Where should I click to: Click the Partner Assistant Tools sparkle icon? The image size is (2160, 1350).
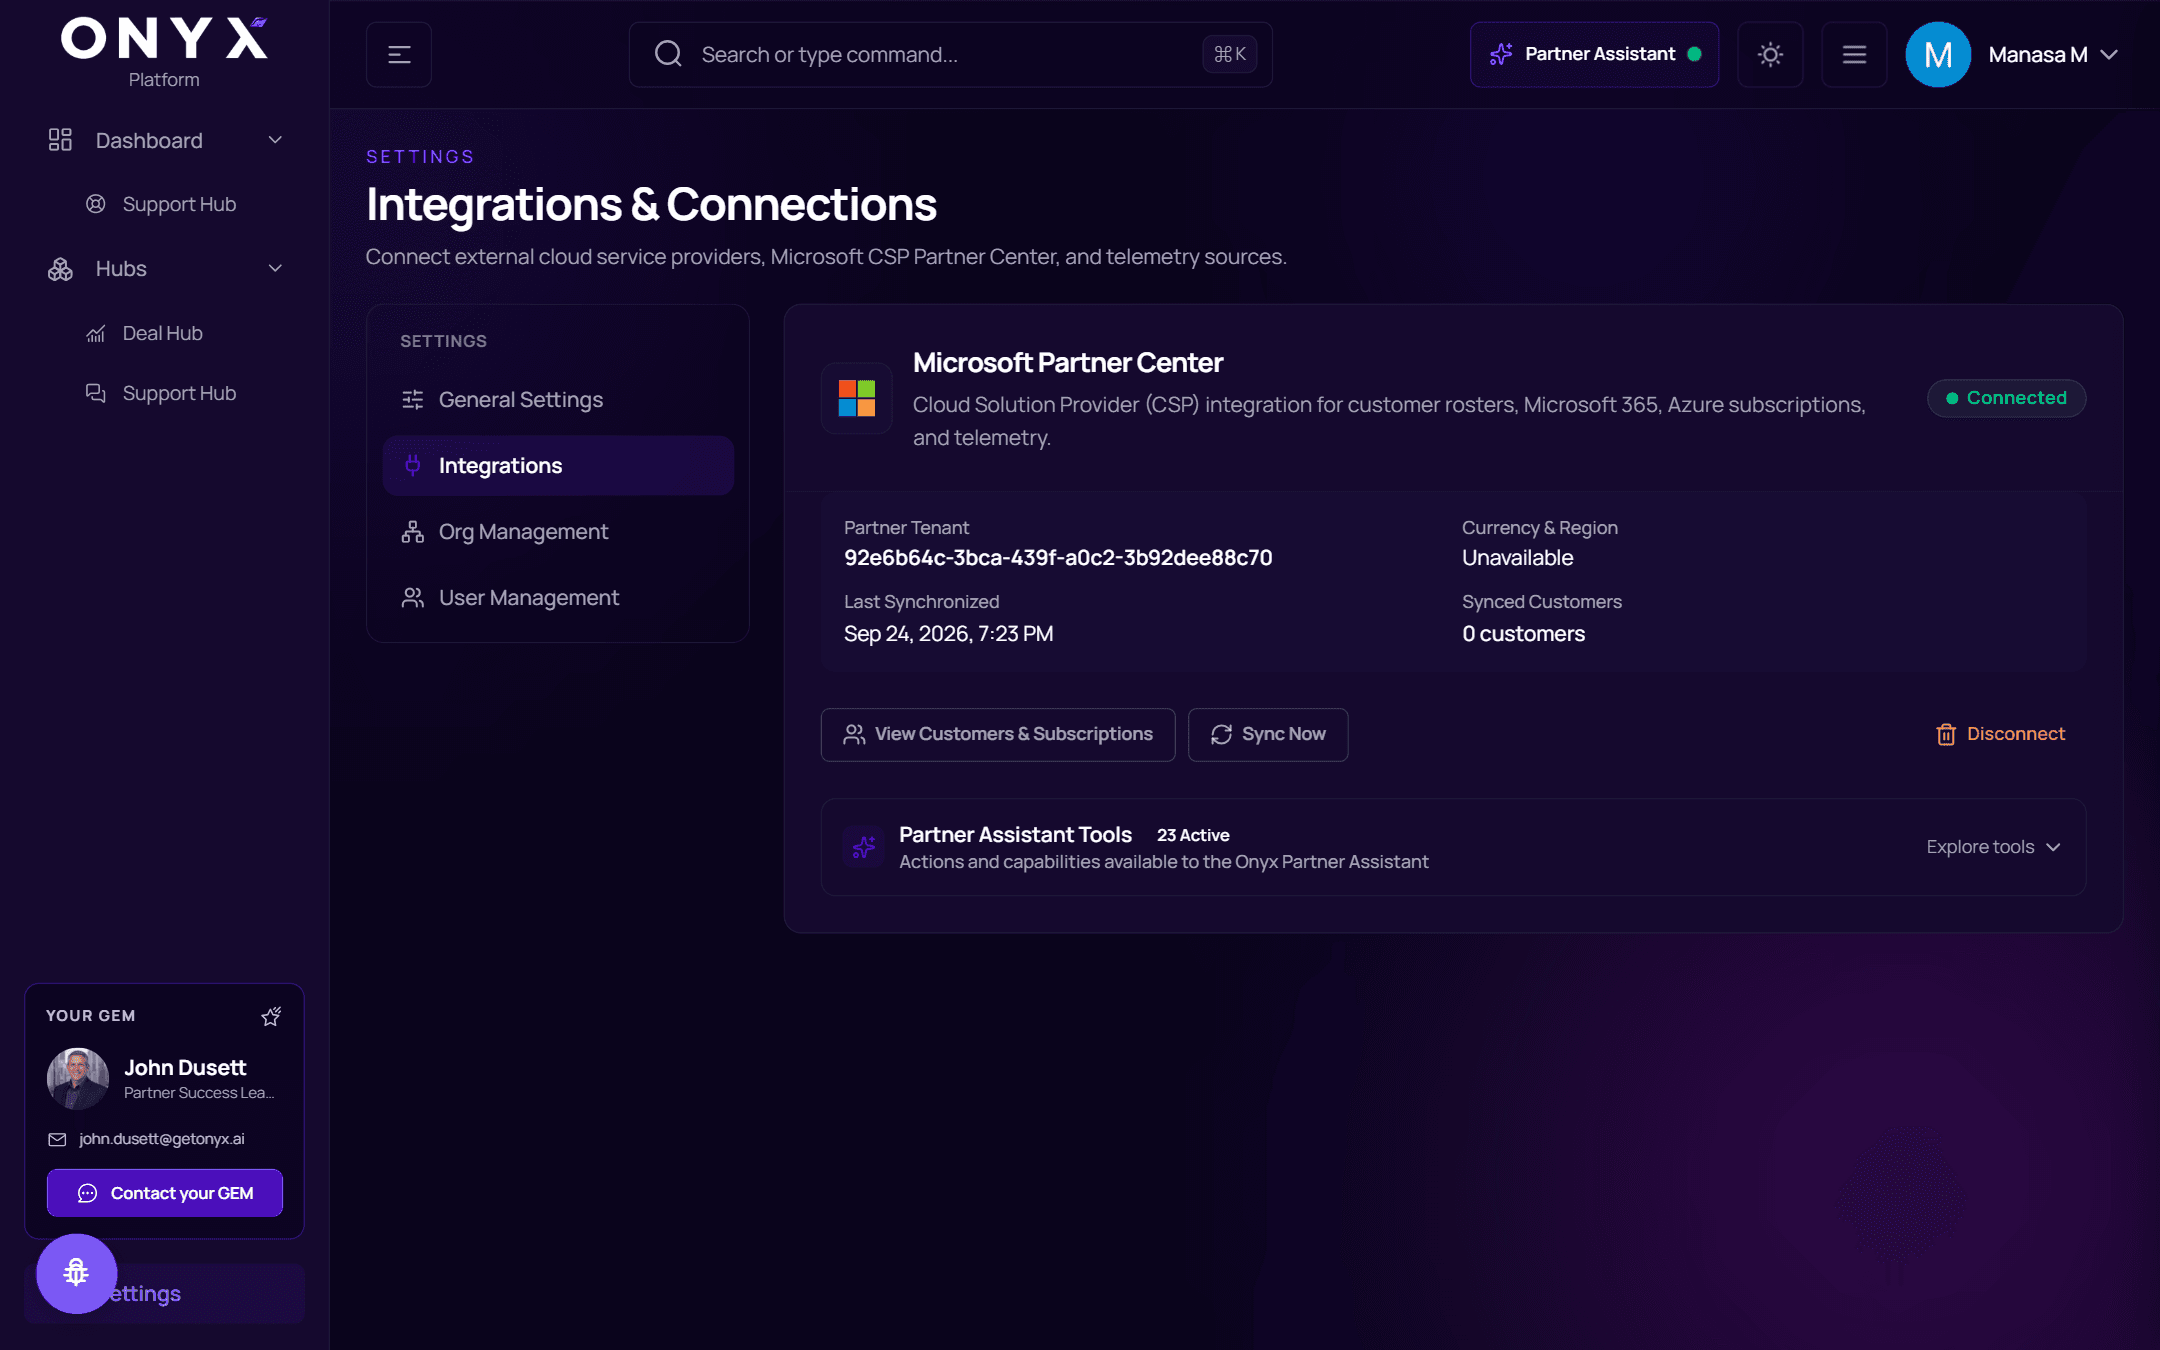(x=864, y=848)
